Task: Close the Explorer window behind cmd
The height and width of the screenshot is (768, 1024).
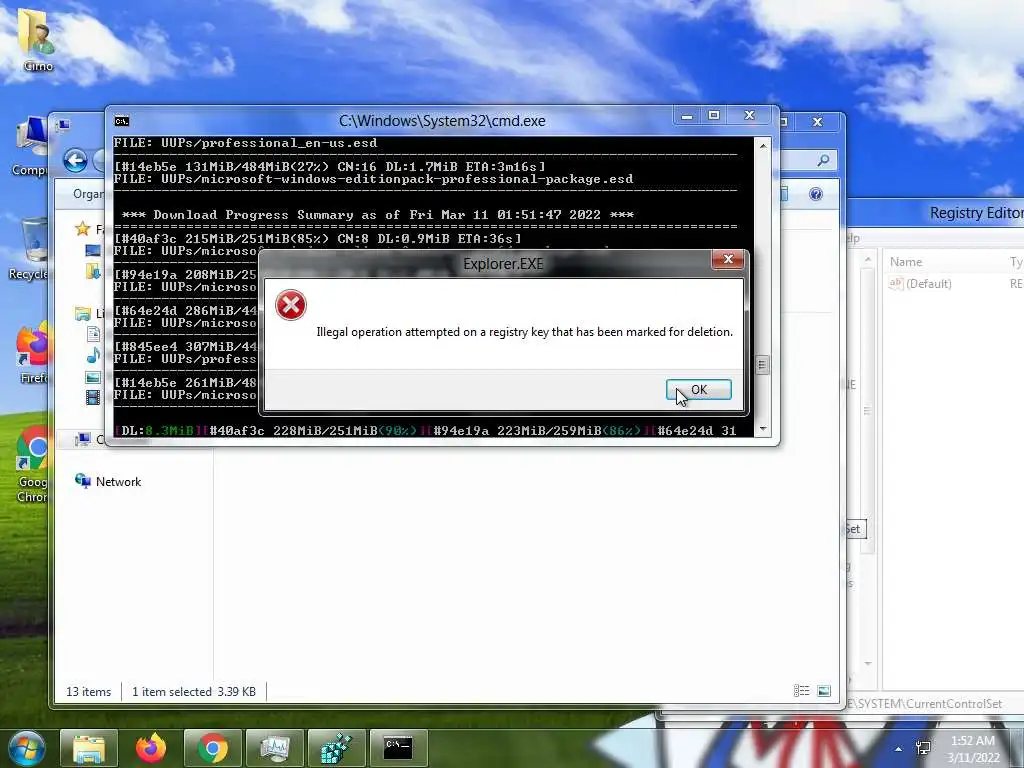Action: 817,122
